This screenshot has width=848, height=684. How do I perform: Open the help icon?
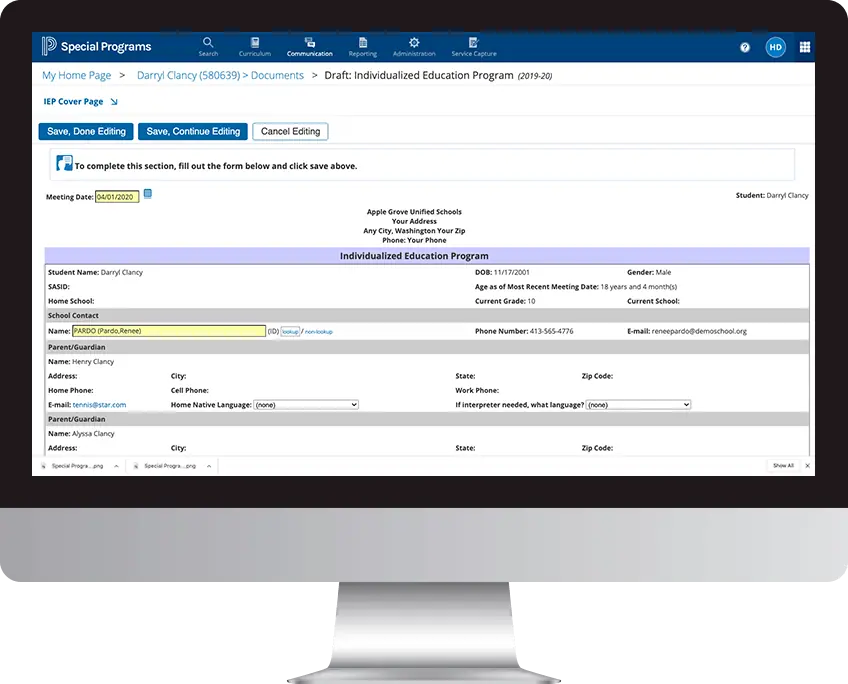[x=744, y=47]
